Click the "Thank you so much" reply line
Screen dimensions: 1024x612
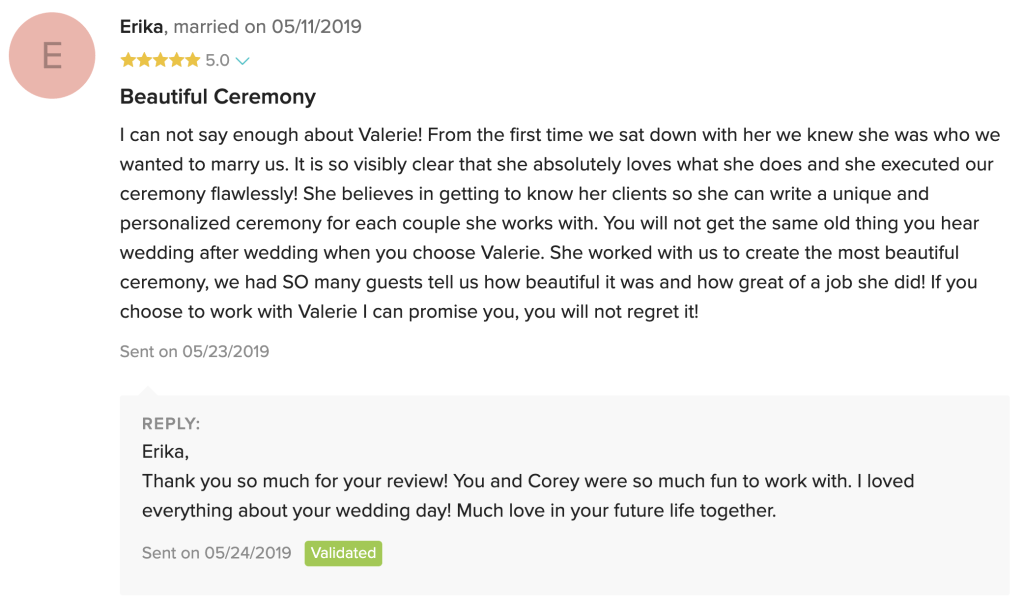point(527,481)
